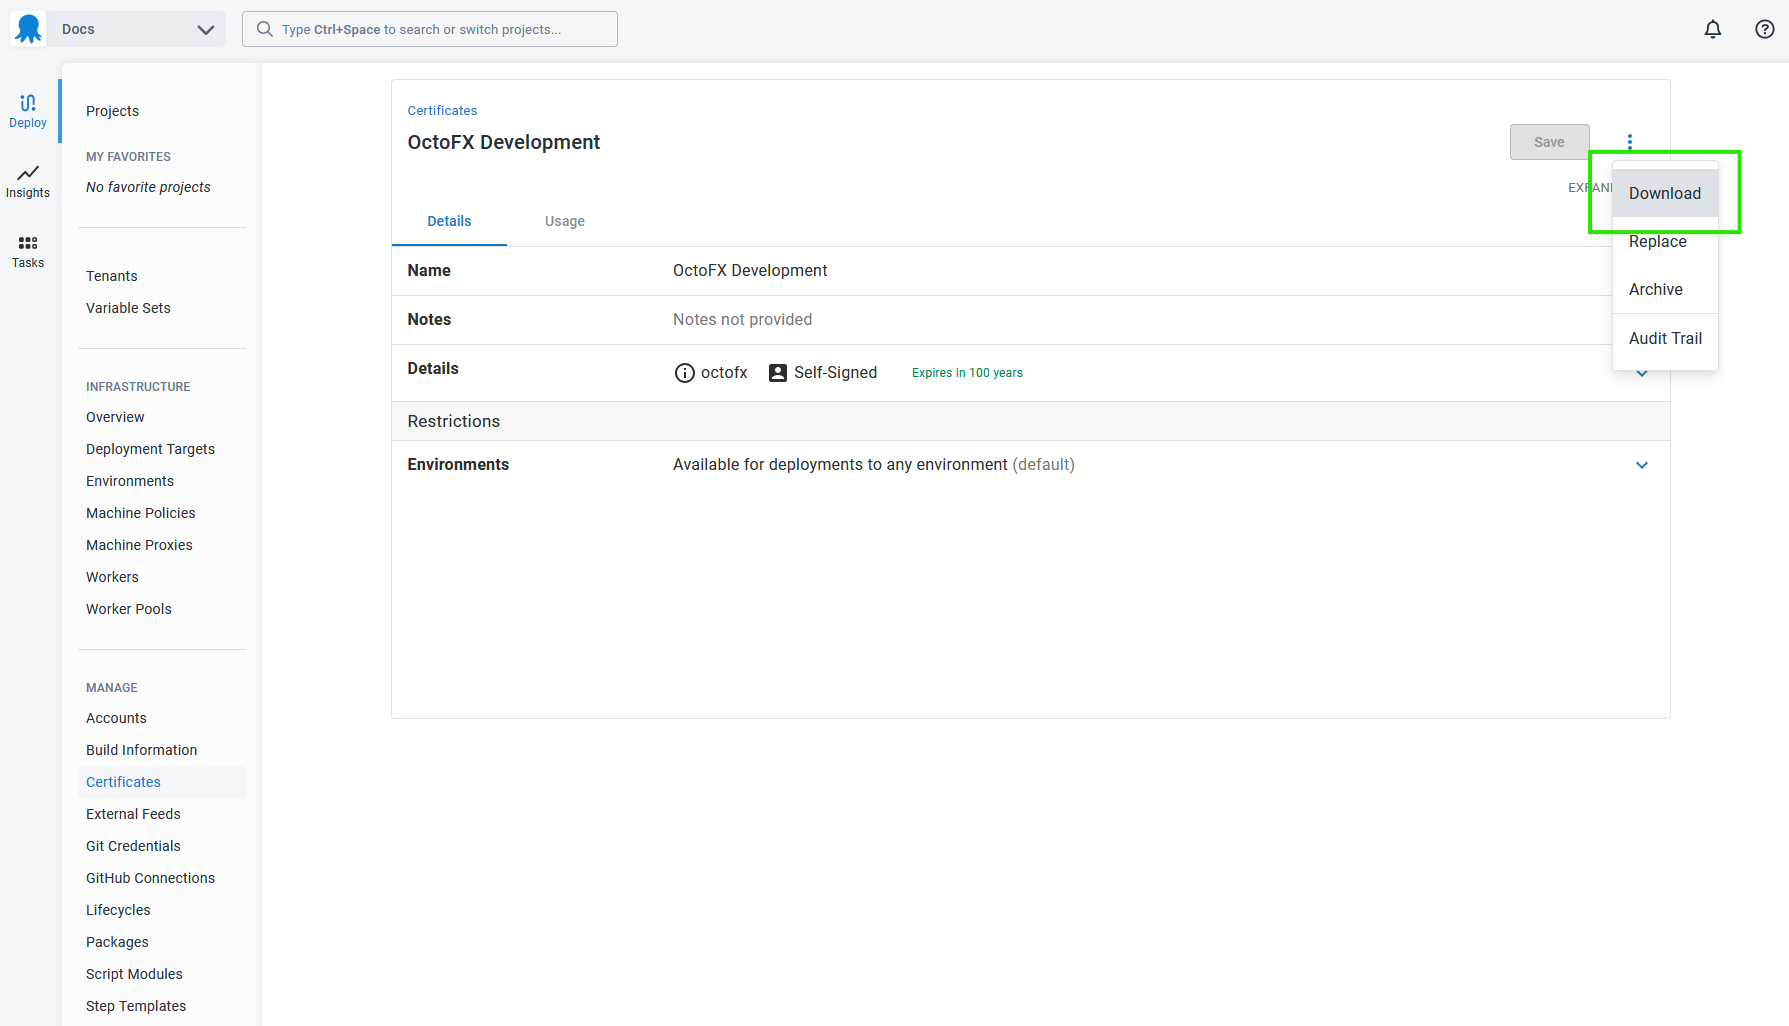Switch to the Details tab
1789x1026 pixels.
pos(449,221)
